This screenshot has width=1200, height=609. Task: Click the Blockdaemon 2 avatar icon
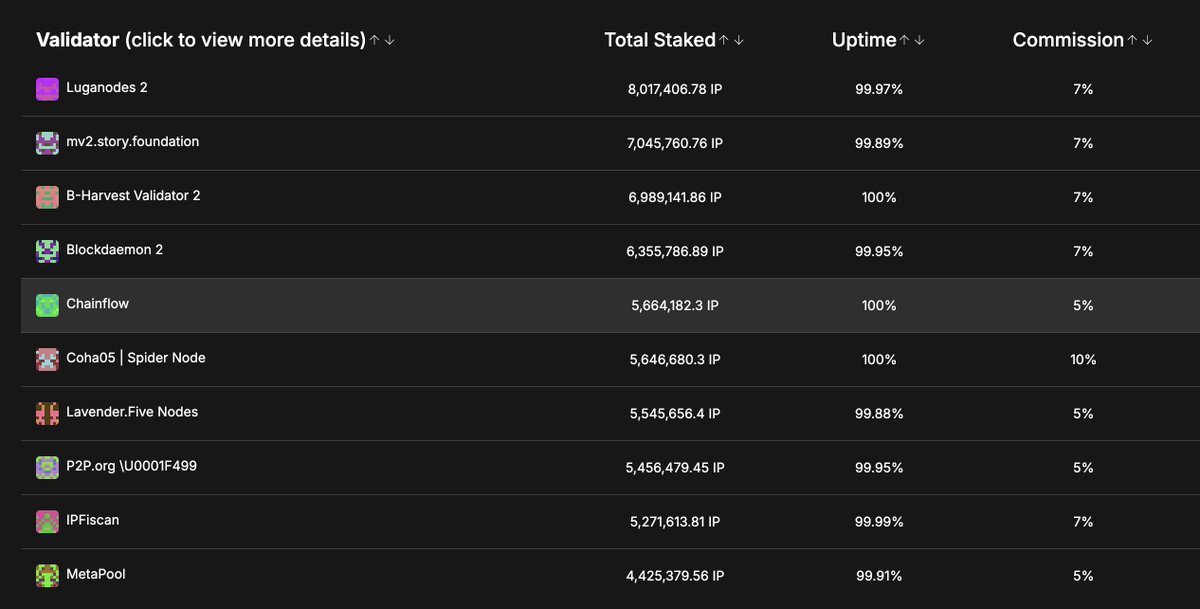pos(47,251)
